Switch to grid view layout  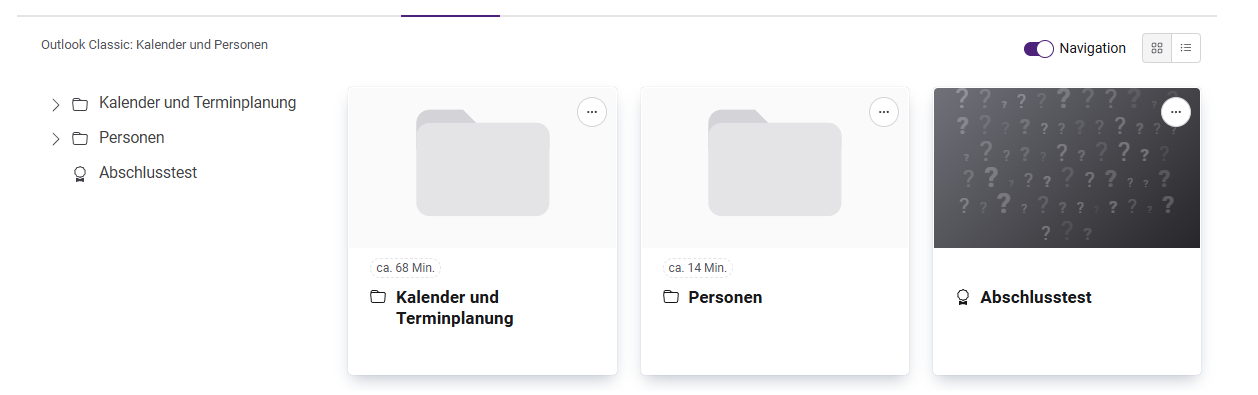click(x=1157, y=48)
